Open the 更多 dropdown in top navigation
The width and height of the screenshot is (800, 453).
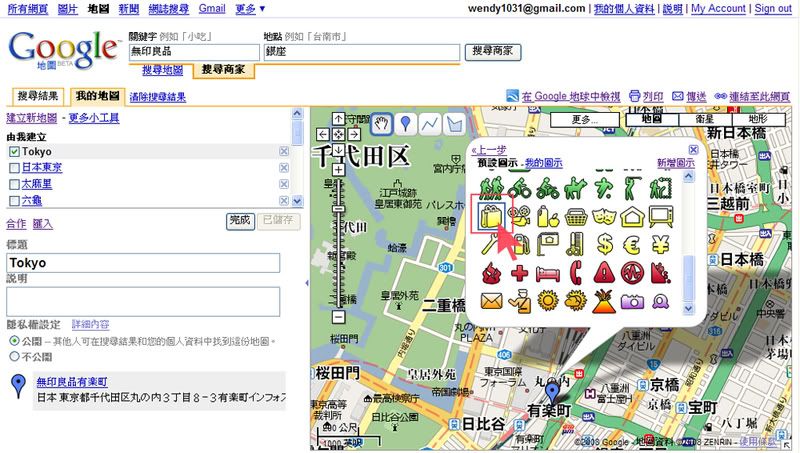click(249, 8)
